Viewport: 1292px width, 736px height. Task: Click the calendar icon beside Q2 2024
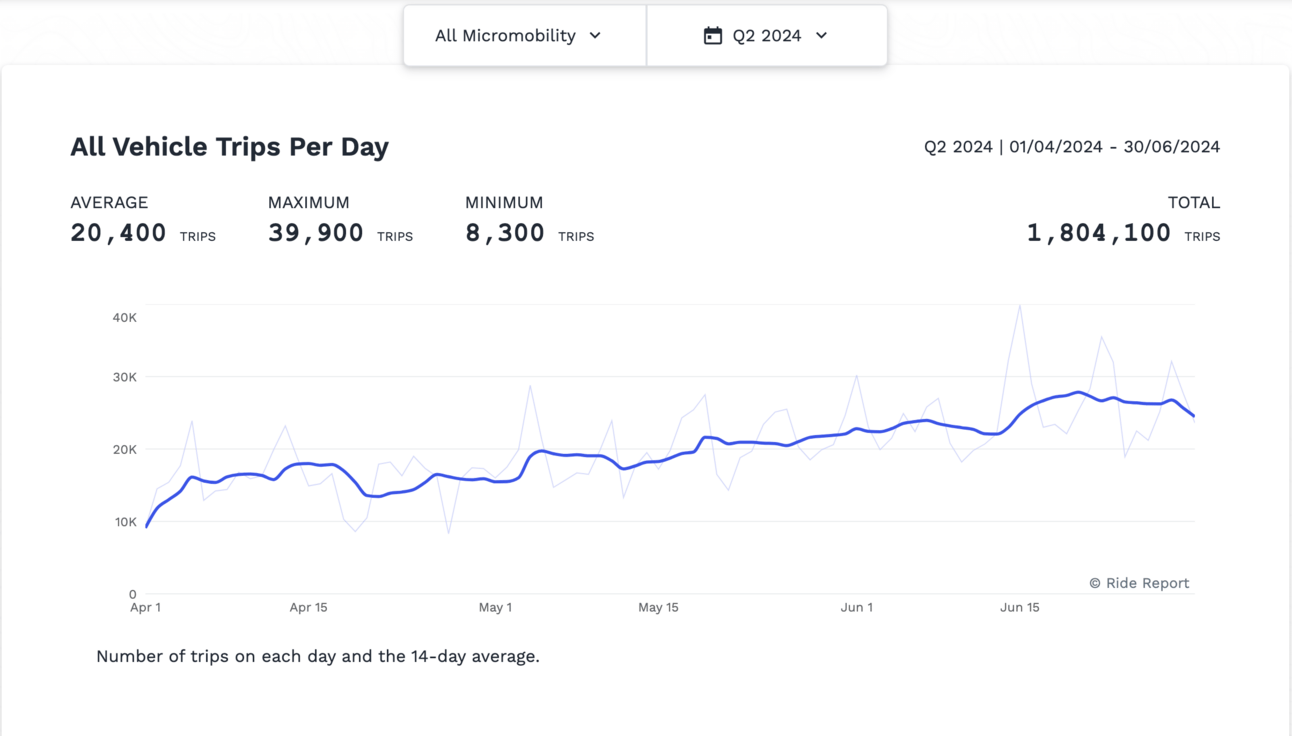(x=712, y=36)
